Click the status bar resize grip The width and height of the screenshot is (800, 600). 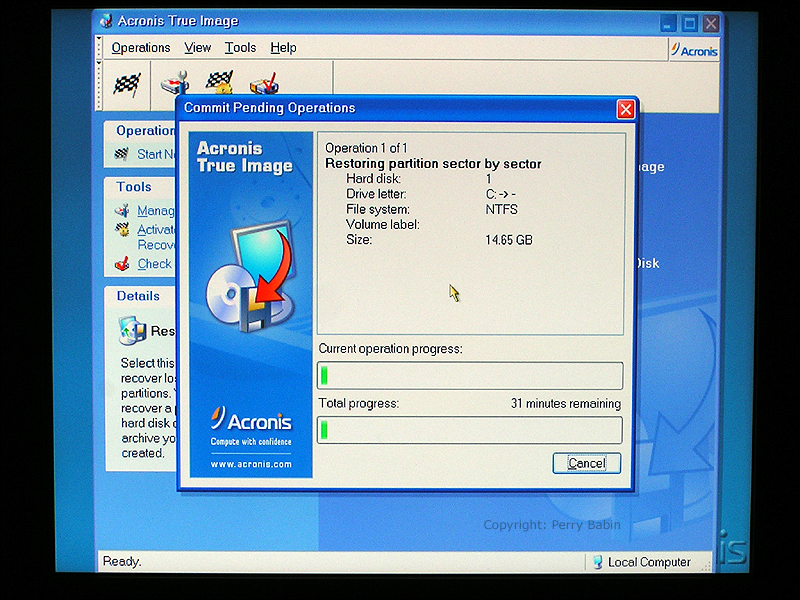click(707, 565)
